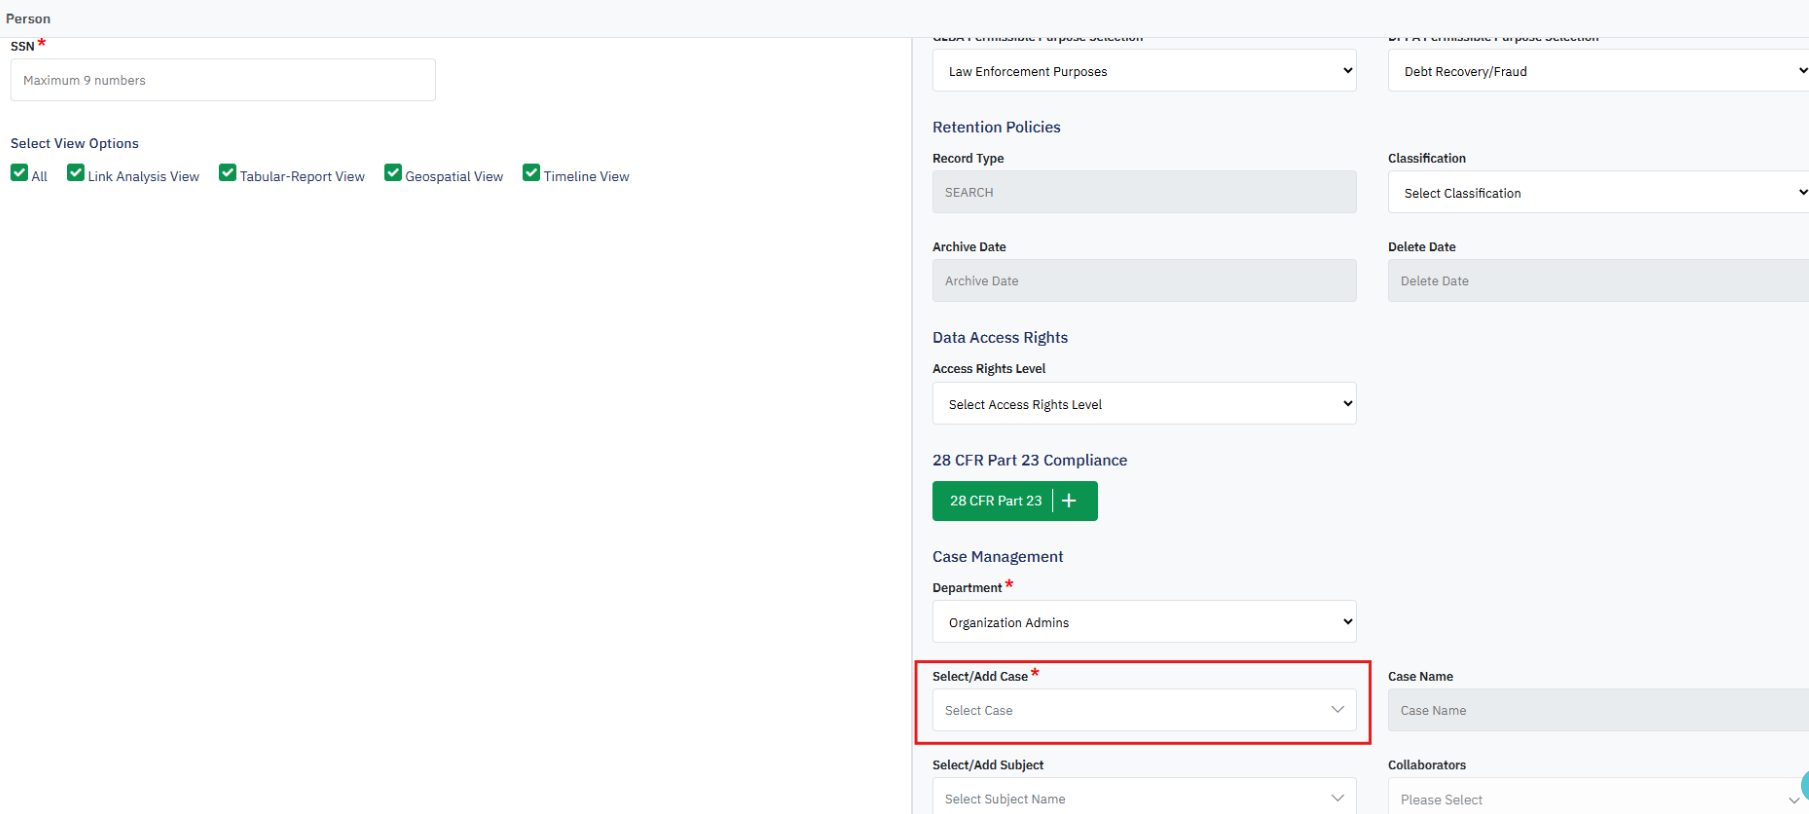Toggle the Timeline View checkbox
This screenshot has width=1809, height=814.
click(x=531, y=173)
